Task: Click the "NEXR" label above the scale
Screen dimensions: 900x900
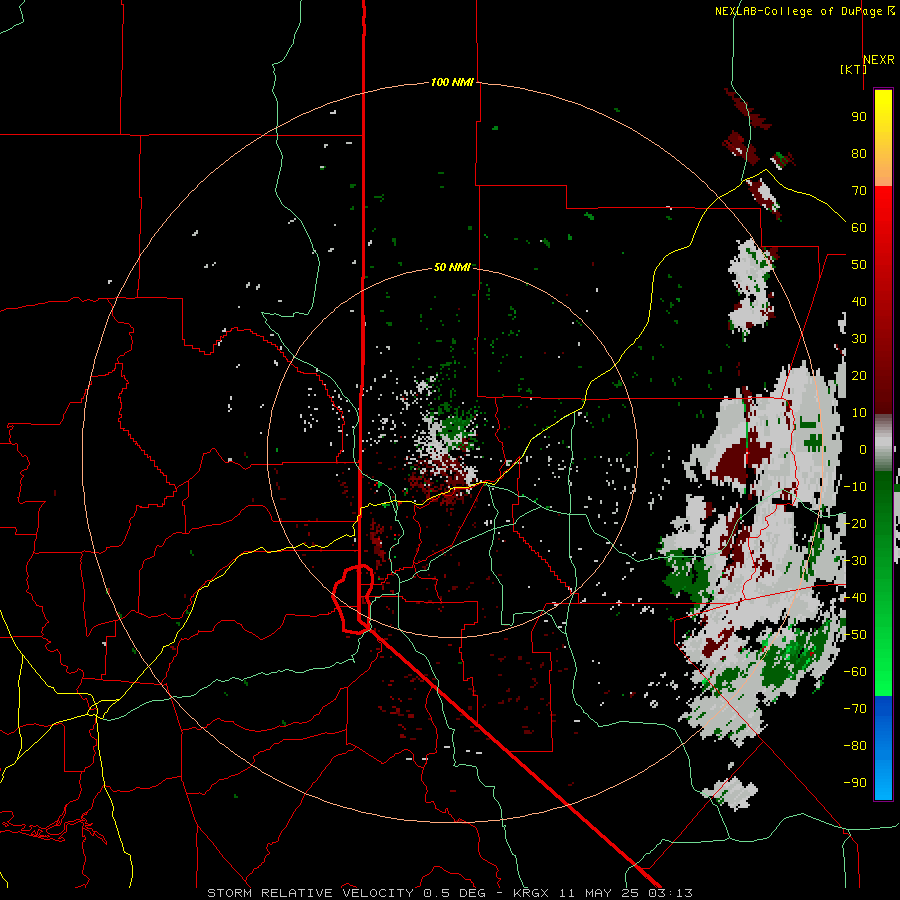Action: click(879, 60)
